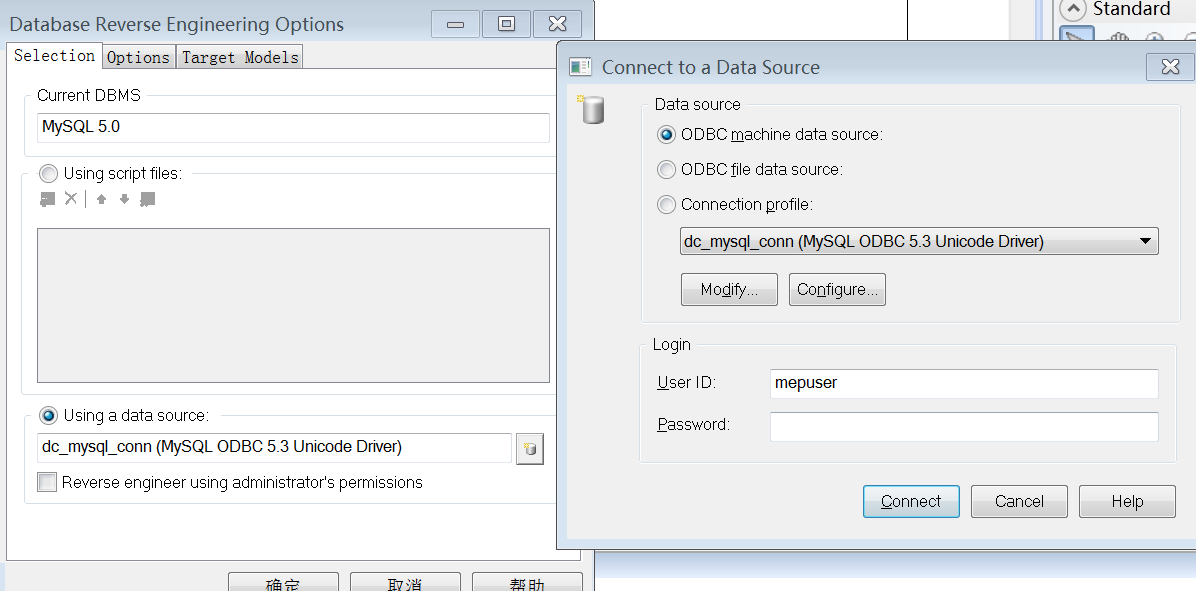
Task: Click the add script file icon
Action: (47, 199)
